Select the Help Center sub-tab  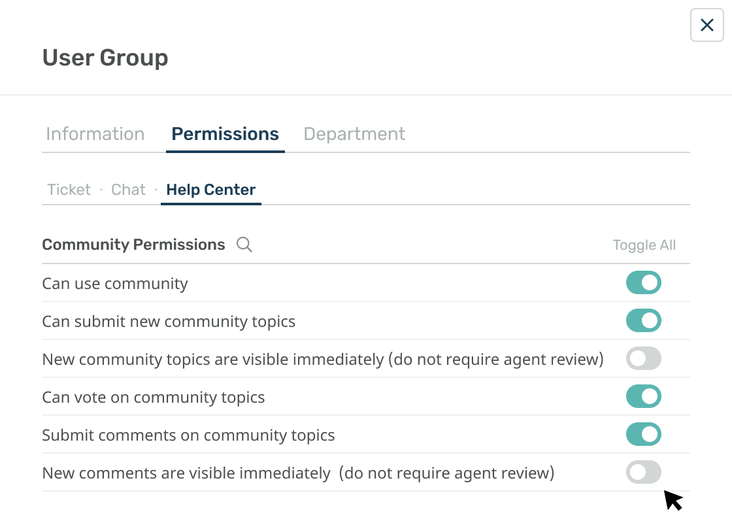211,190
